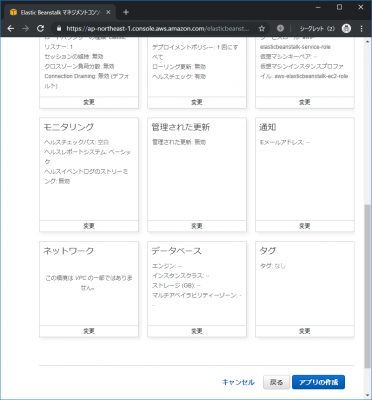Click the incognito profile avatar icon
Viewport: 372px width, 400px height.
[x=346, y=29]
